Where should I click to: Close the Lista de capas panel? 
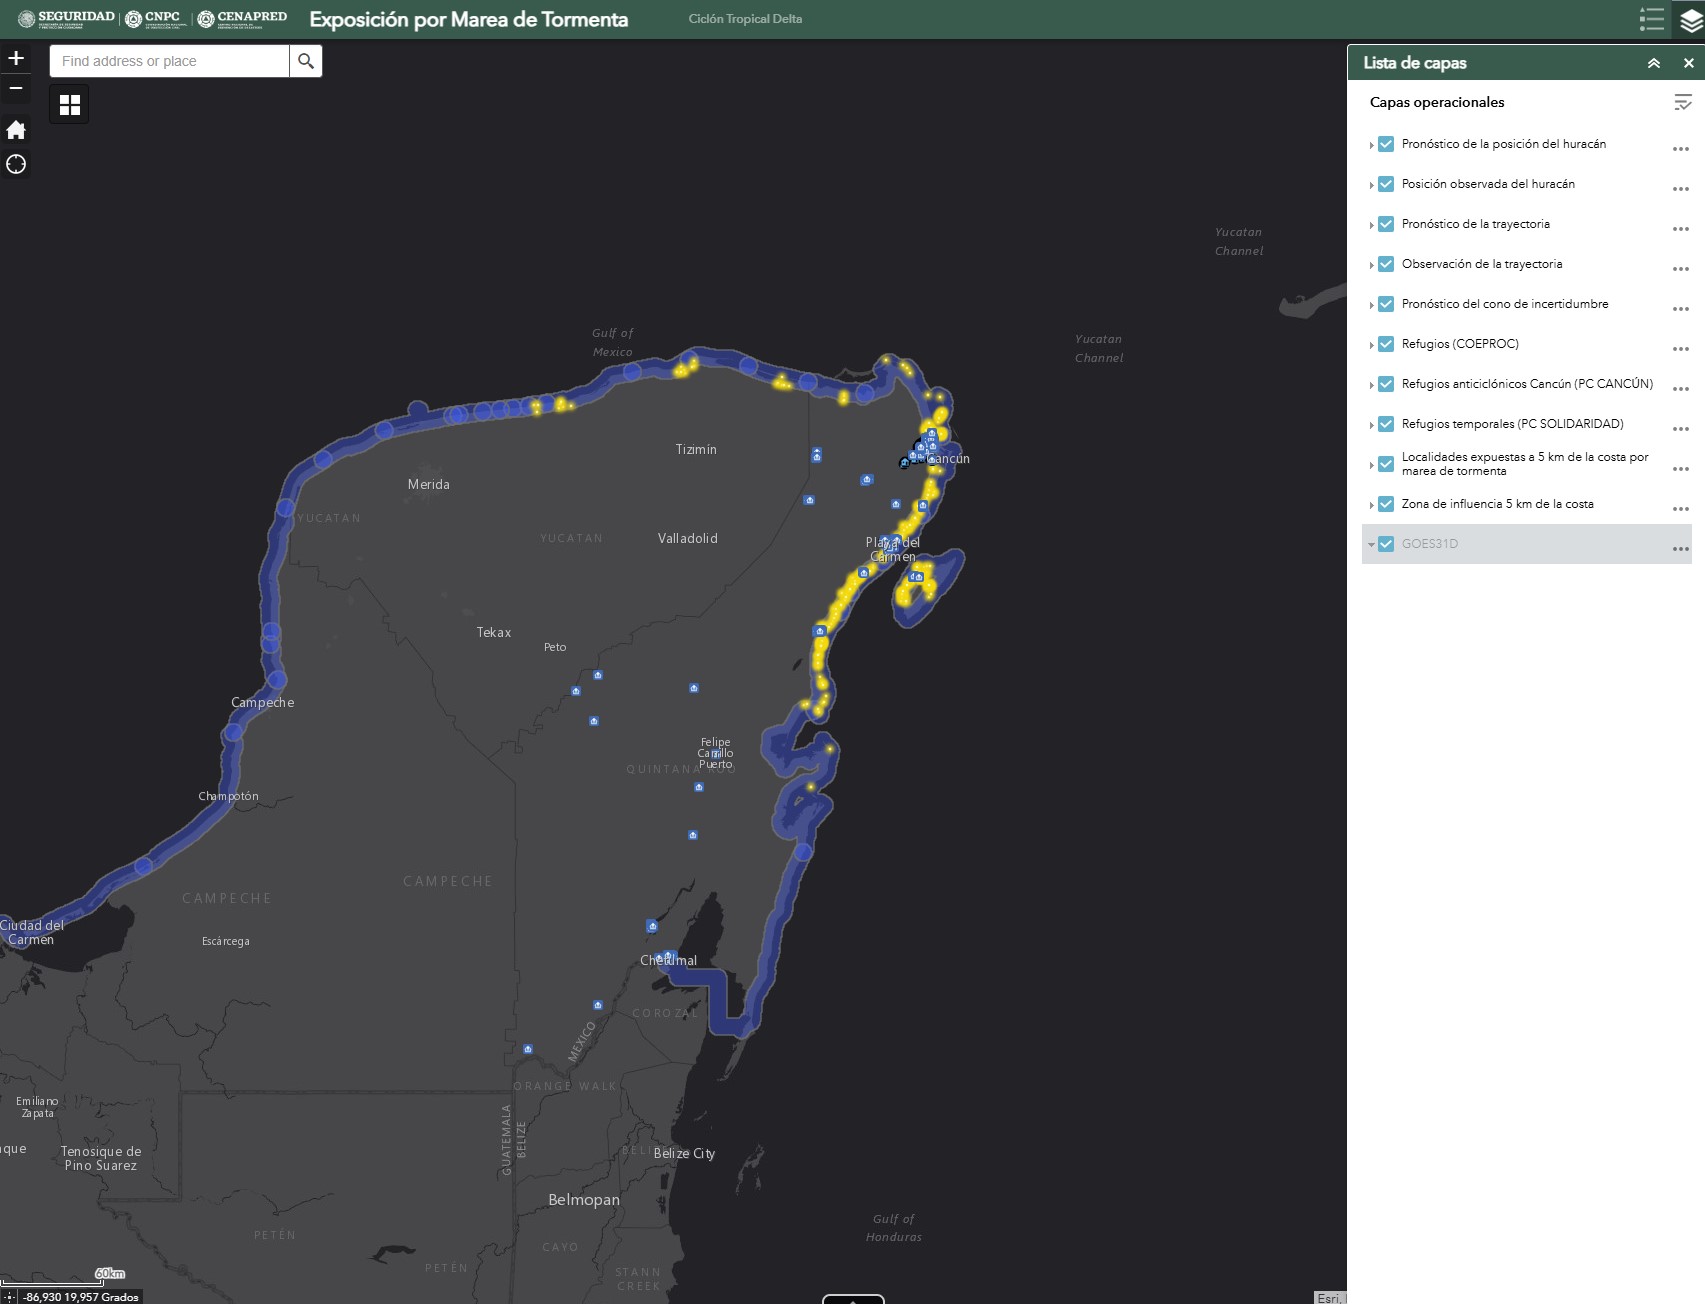[1689, 63]
